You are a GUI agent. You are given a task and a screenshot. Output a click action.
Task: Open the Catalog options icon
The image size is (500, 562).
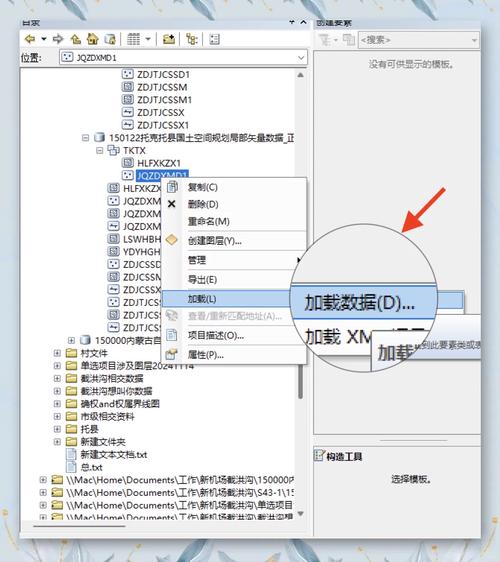tap(214, 39)
